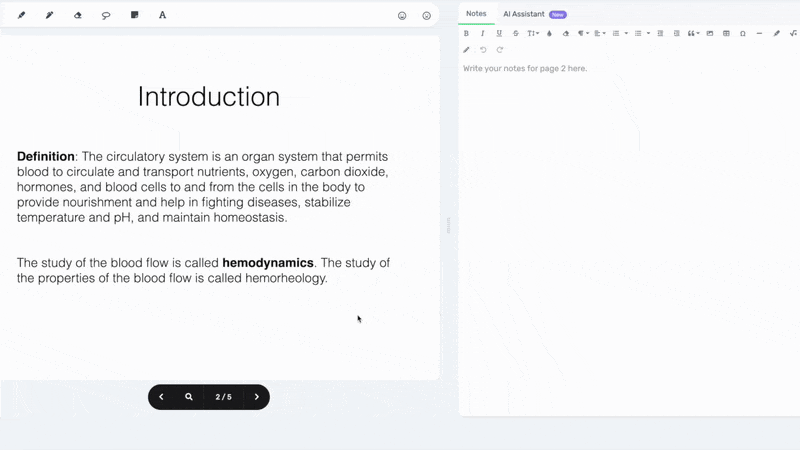Open the notes text color picker

549,33
